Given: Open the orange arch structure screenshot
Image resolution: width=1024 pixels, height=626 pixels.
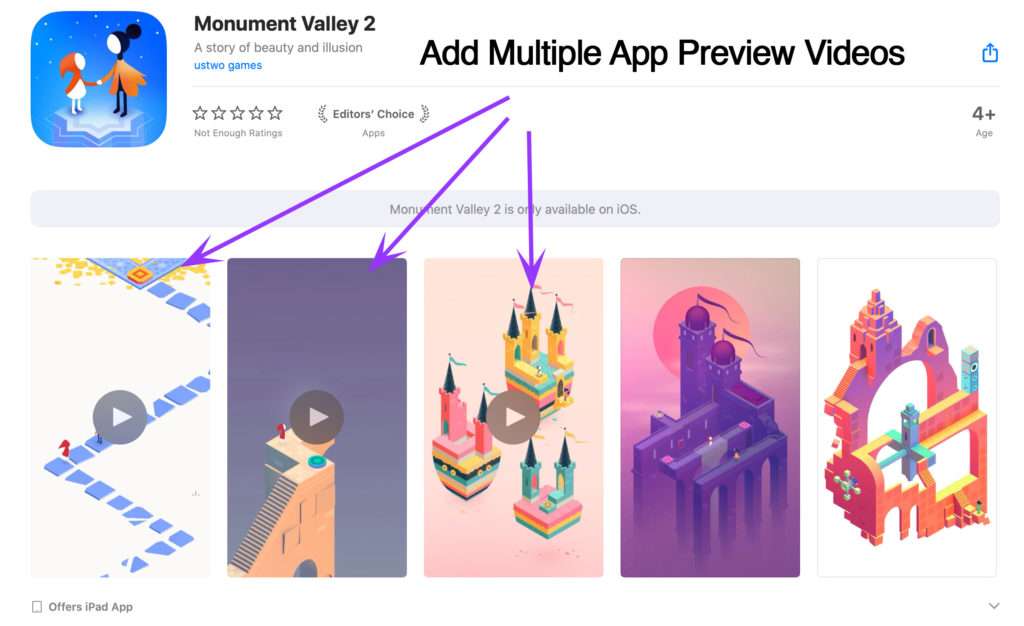Looking at the screenshot, I should (907, 417).
